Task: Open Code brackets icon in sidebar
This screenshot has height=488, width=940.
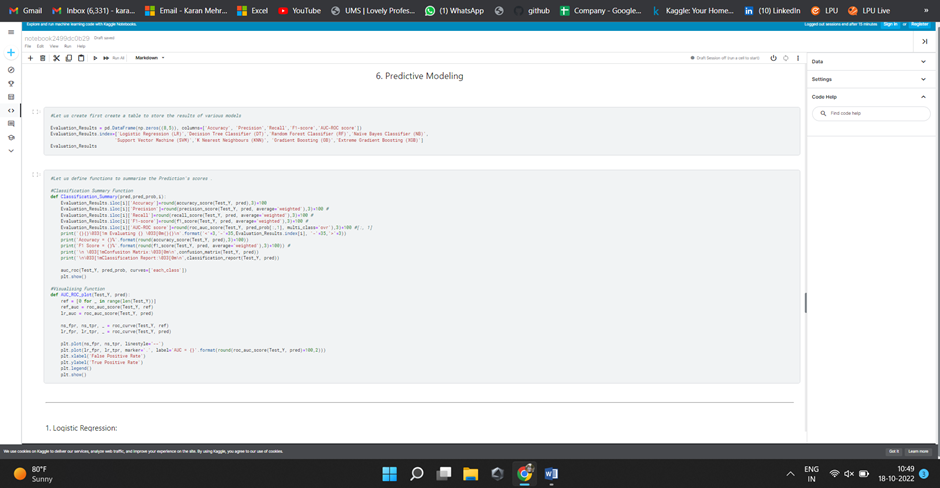Action: [11, 110]
